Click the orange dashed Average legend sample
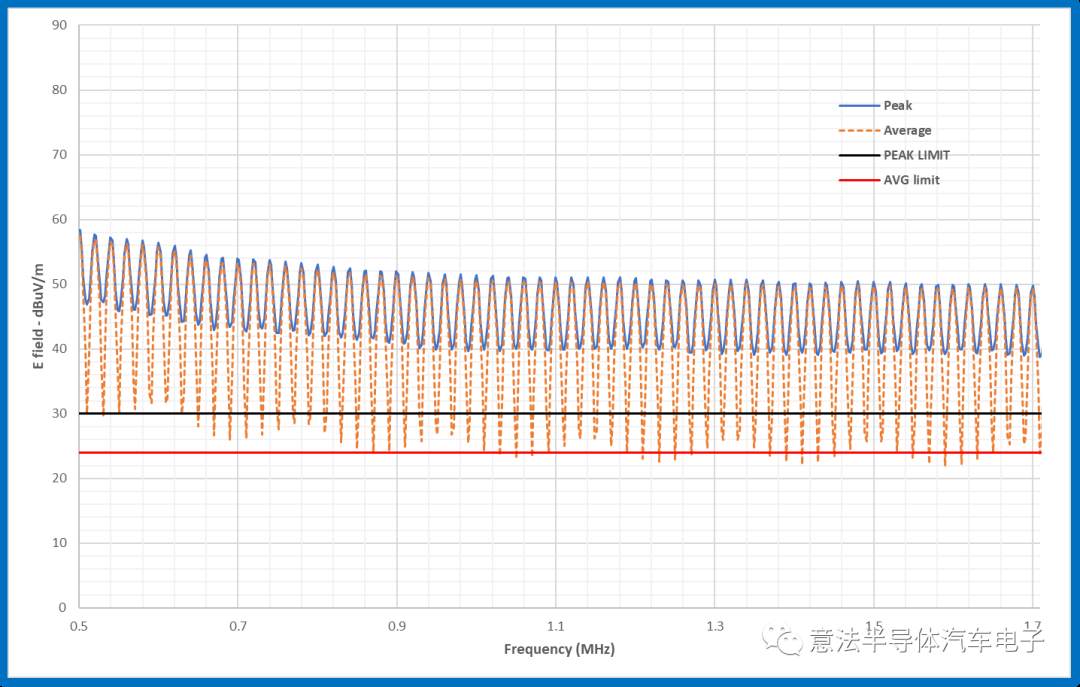This screenshot has width=1080, height=687. click(858, 131)
